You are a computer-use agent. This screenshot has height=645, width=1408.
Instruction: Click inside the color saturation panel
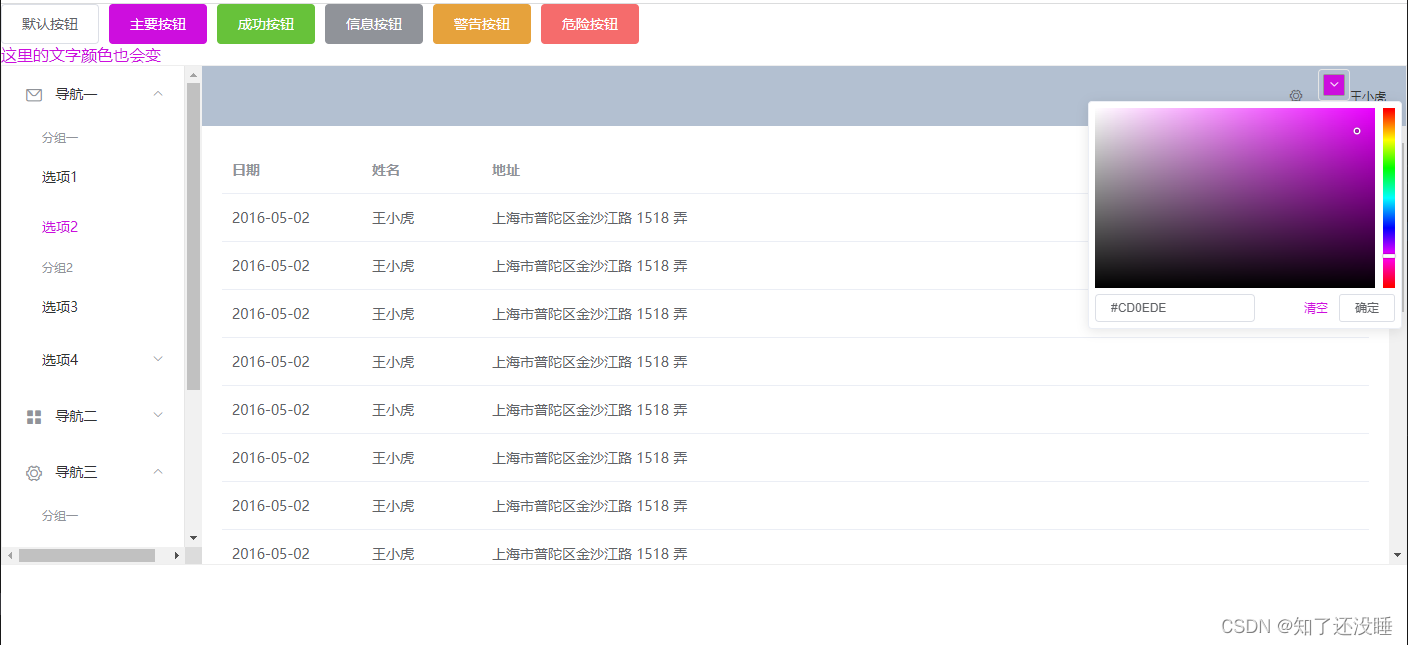coord(1235,198)
